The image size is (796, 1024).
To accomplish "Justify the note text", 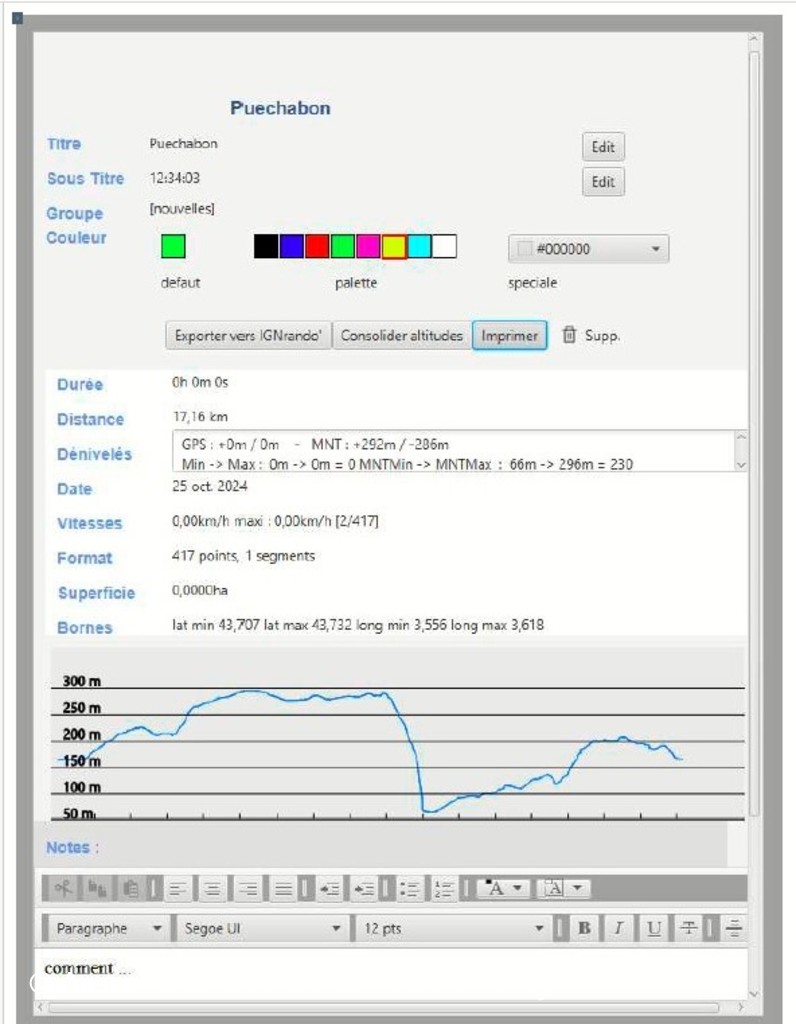I will 284,888.
